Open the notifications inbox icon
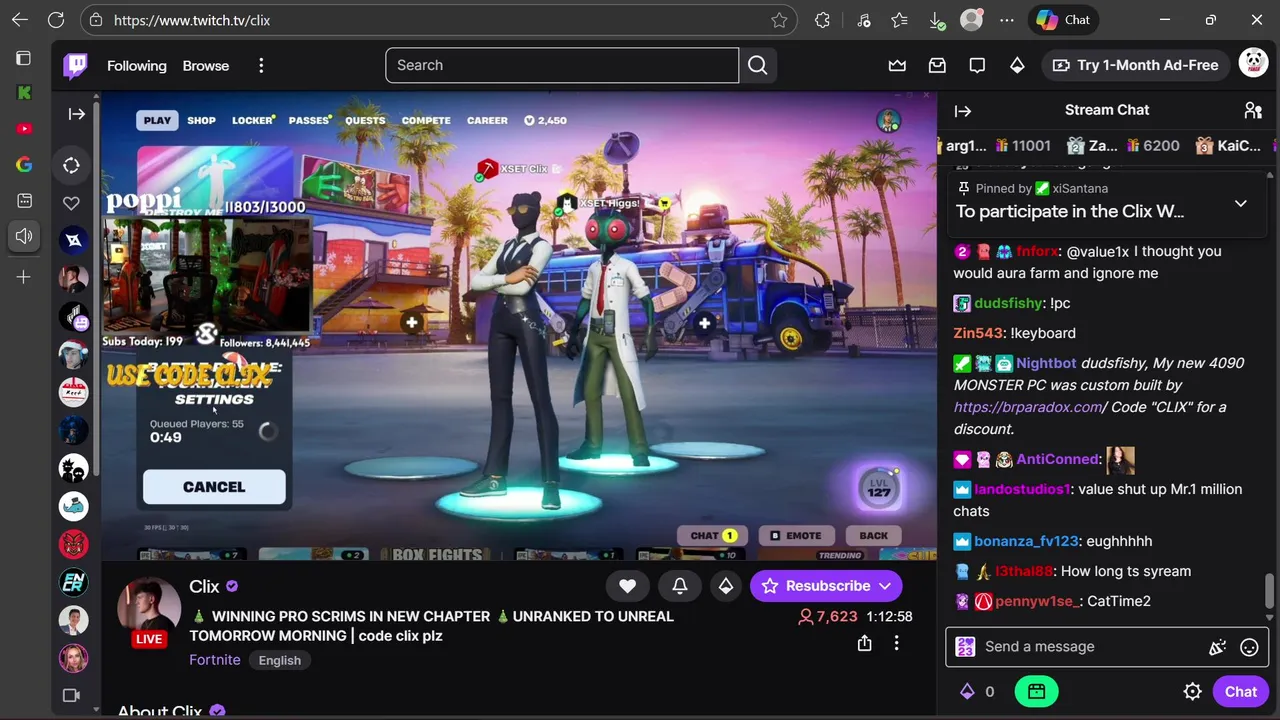This screenshot has width=1280, height=720. click(937, 65)
